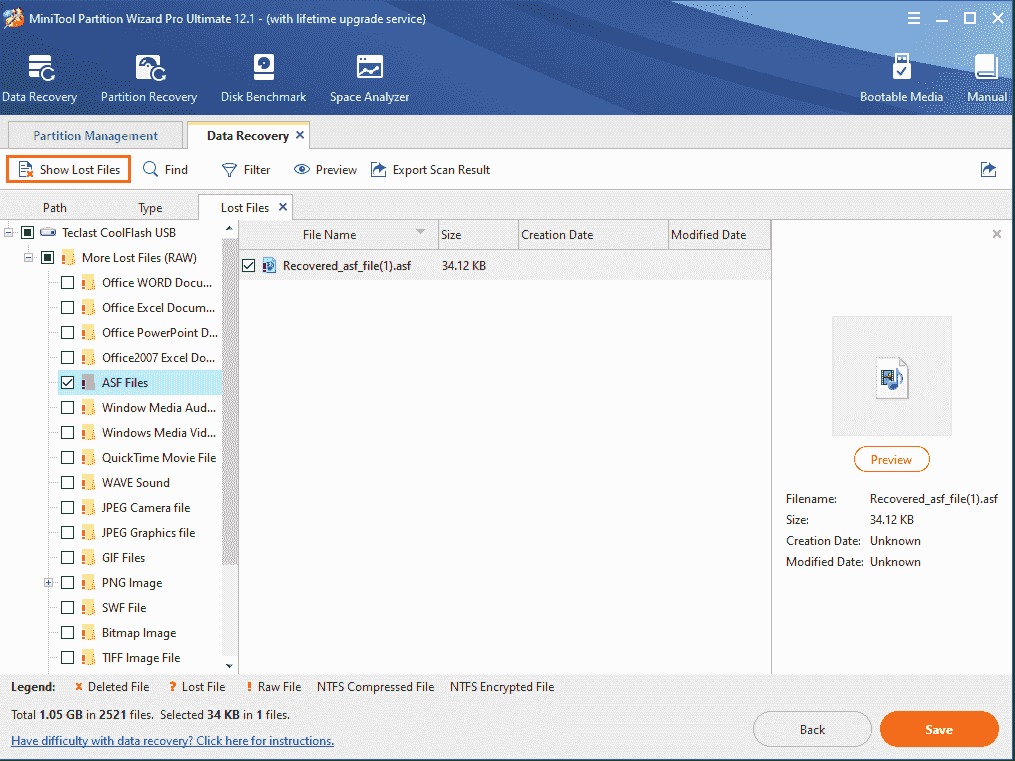
Task: Select the PNG Image checkbox
Action: pos(67,582)
